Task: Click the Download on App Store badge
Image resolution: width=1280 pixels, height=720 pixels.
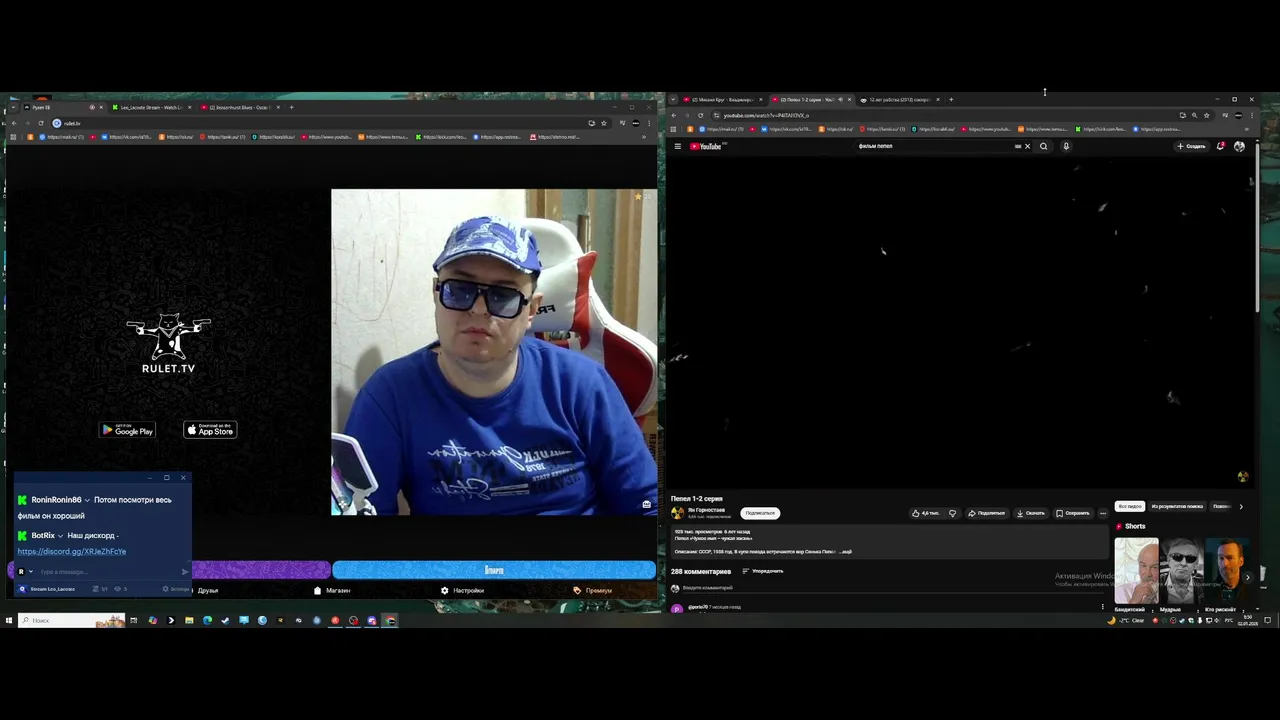Action: click(x=210, y=430)
